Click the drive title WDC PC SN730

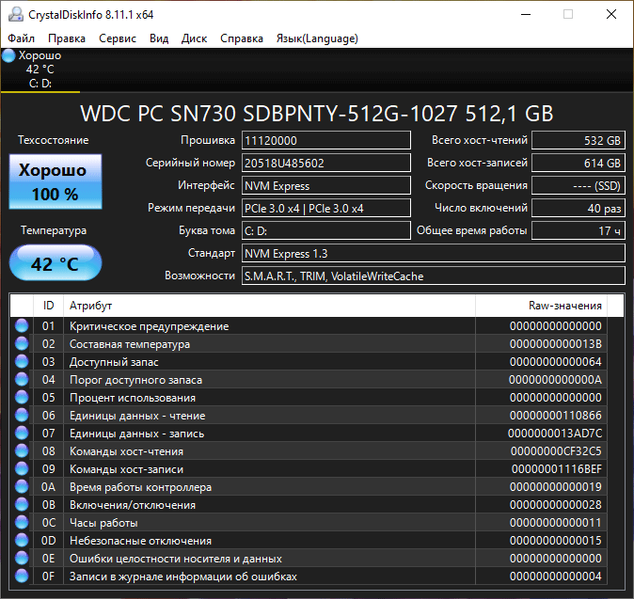tap(317, 113)
